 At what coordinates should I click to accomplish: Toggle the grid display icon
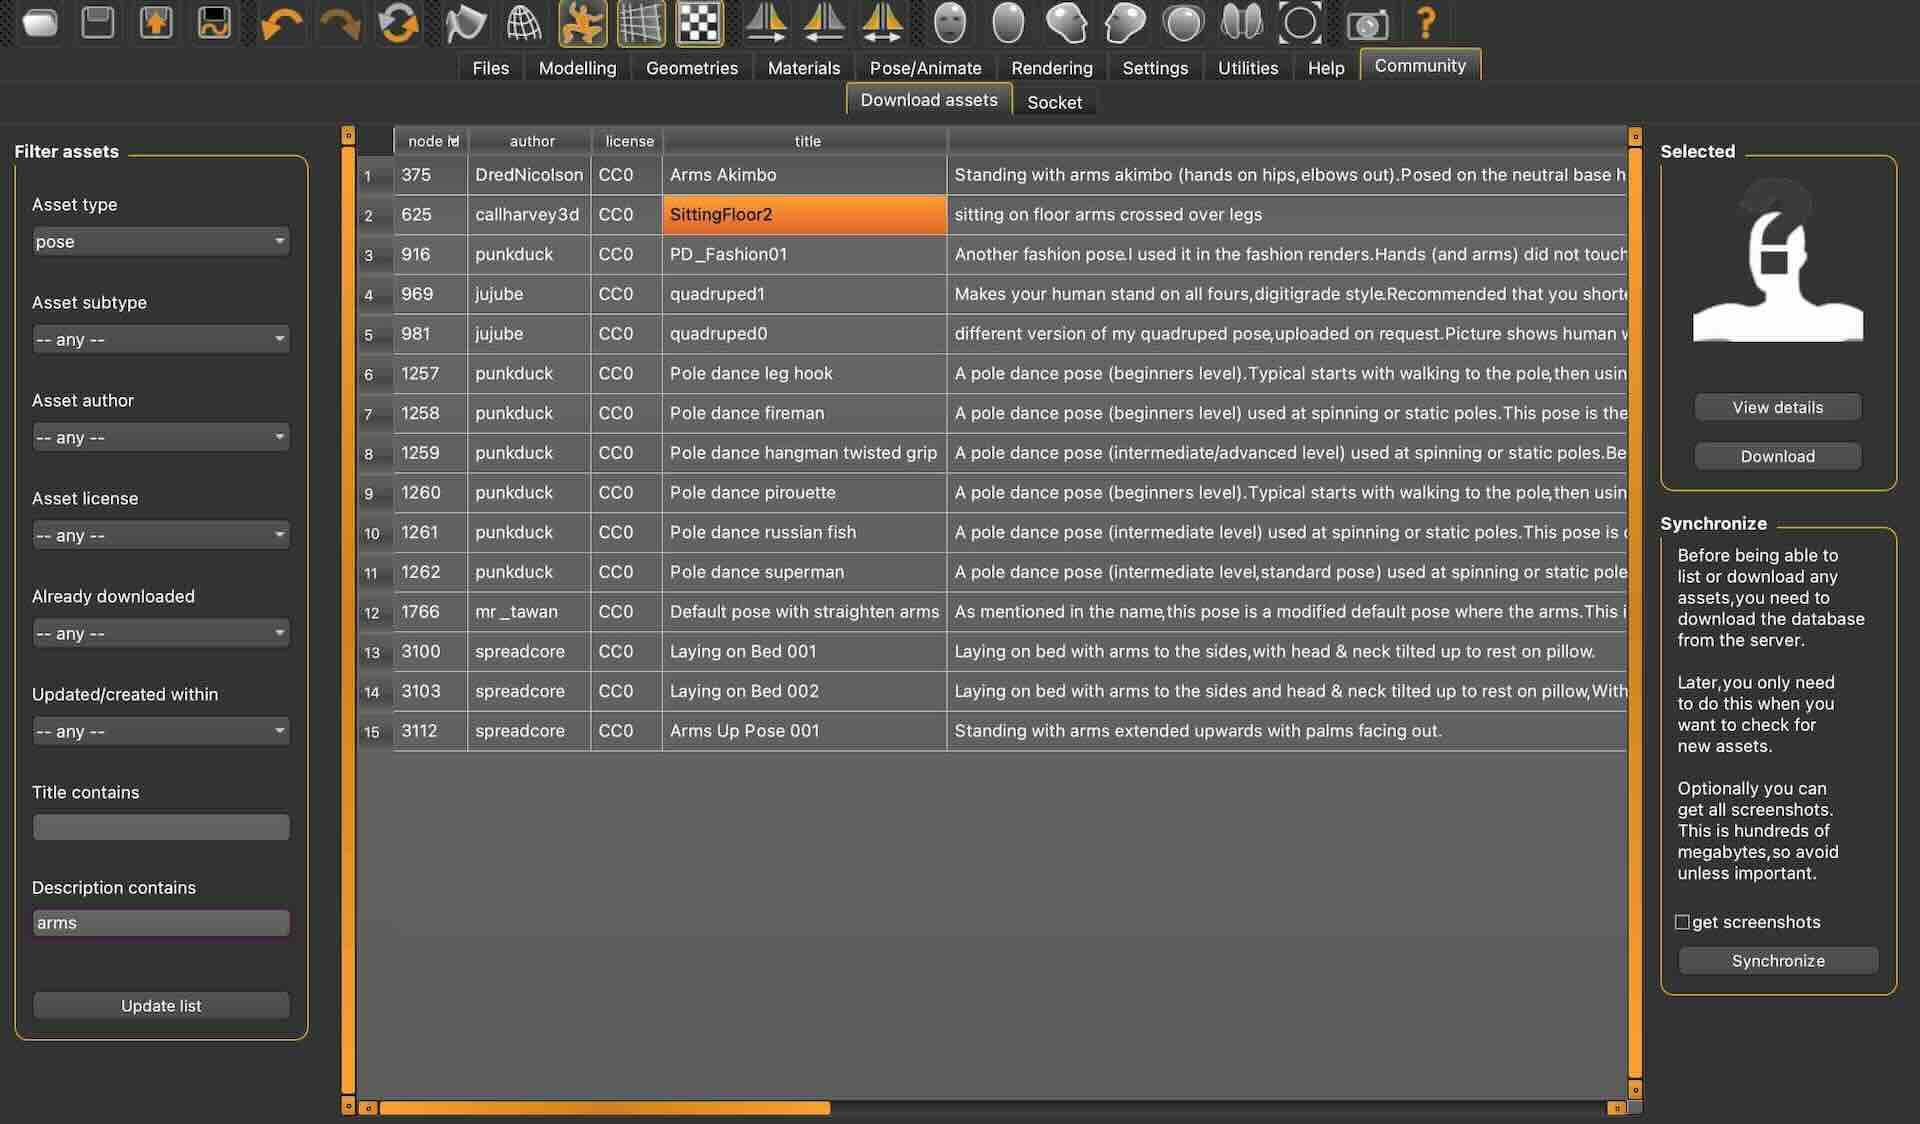point(641,24)
